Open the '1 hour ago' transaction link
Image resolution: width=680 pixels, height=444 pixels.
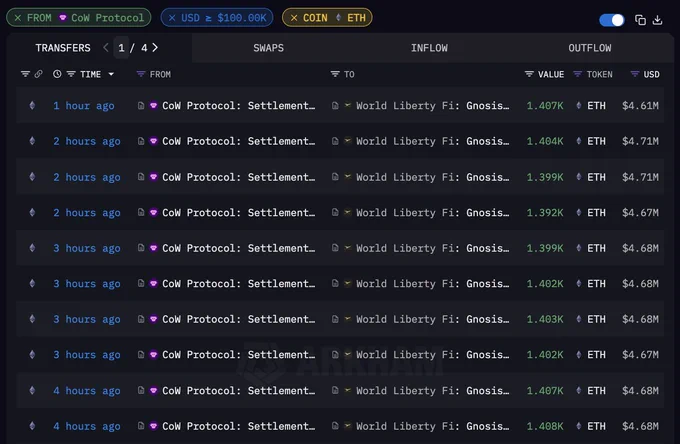pyautogui.click(x=84, y=105)
